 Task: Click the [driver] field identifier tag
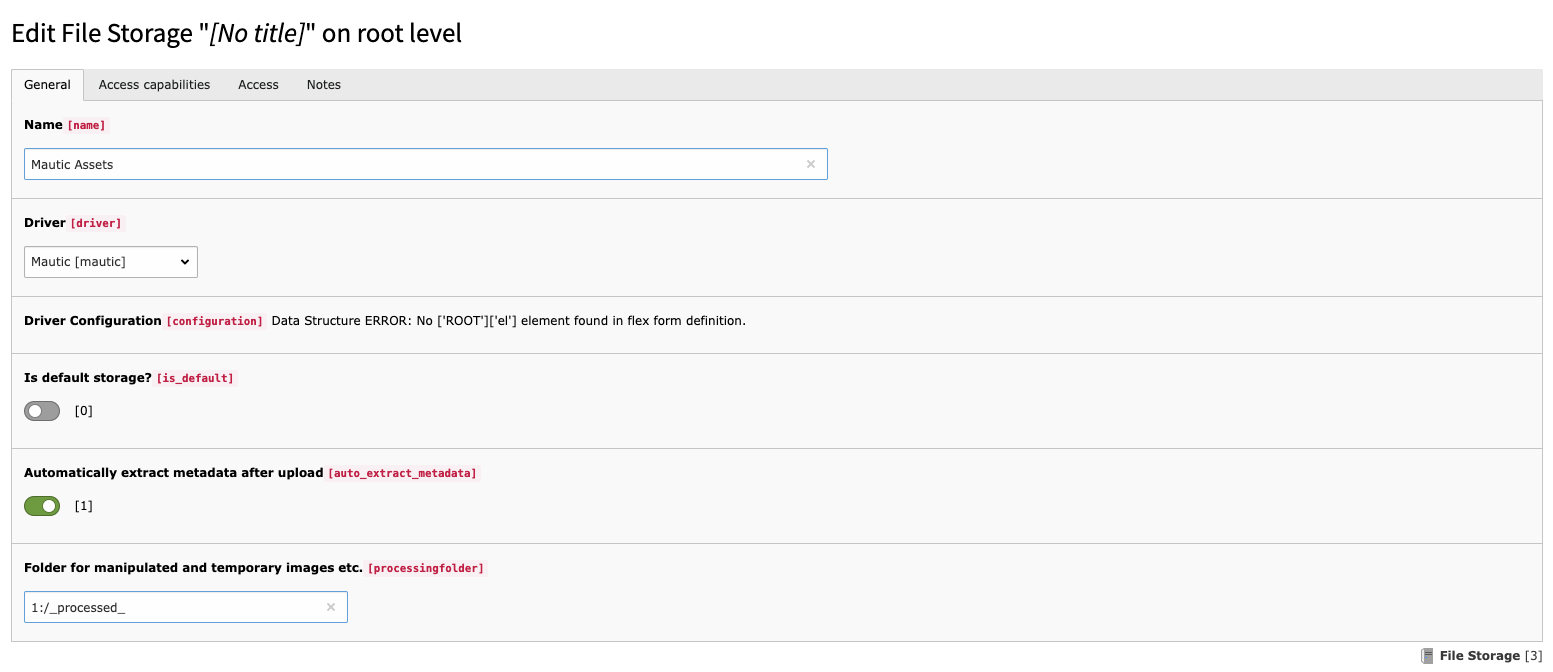click(96, 224)
